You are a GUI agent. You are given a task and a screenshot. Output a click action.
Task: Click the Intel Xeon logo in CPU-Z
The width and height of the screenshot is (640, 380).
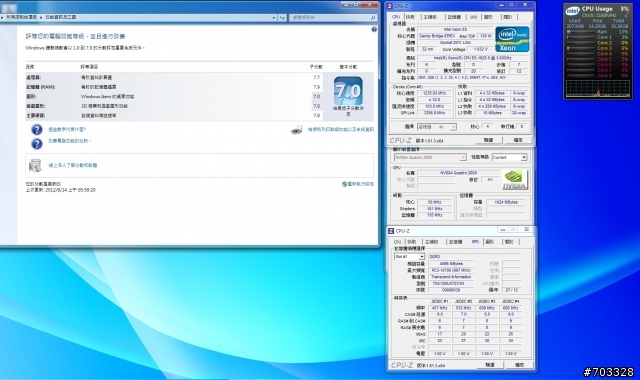[x=512, y=40]
